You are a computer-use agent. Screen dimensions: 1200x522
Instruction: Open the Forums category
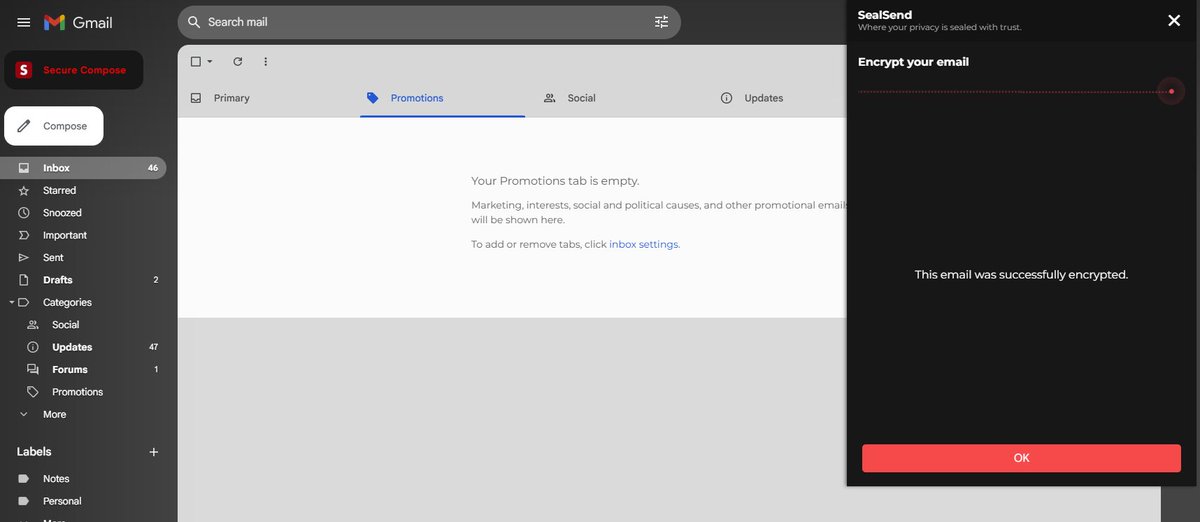click(x=83, y=369)
